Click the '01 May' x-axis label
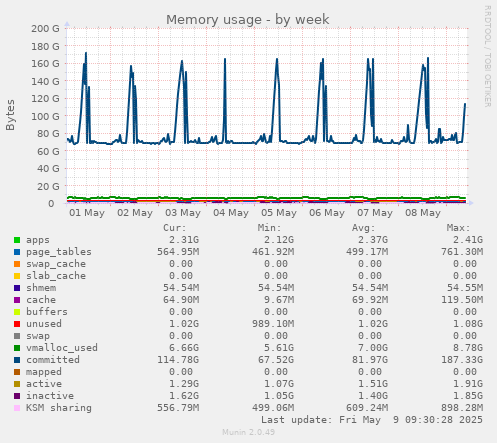This screenshot has height=443, width=497. click(x=87, y=213)
